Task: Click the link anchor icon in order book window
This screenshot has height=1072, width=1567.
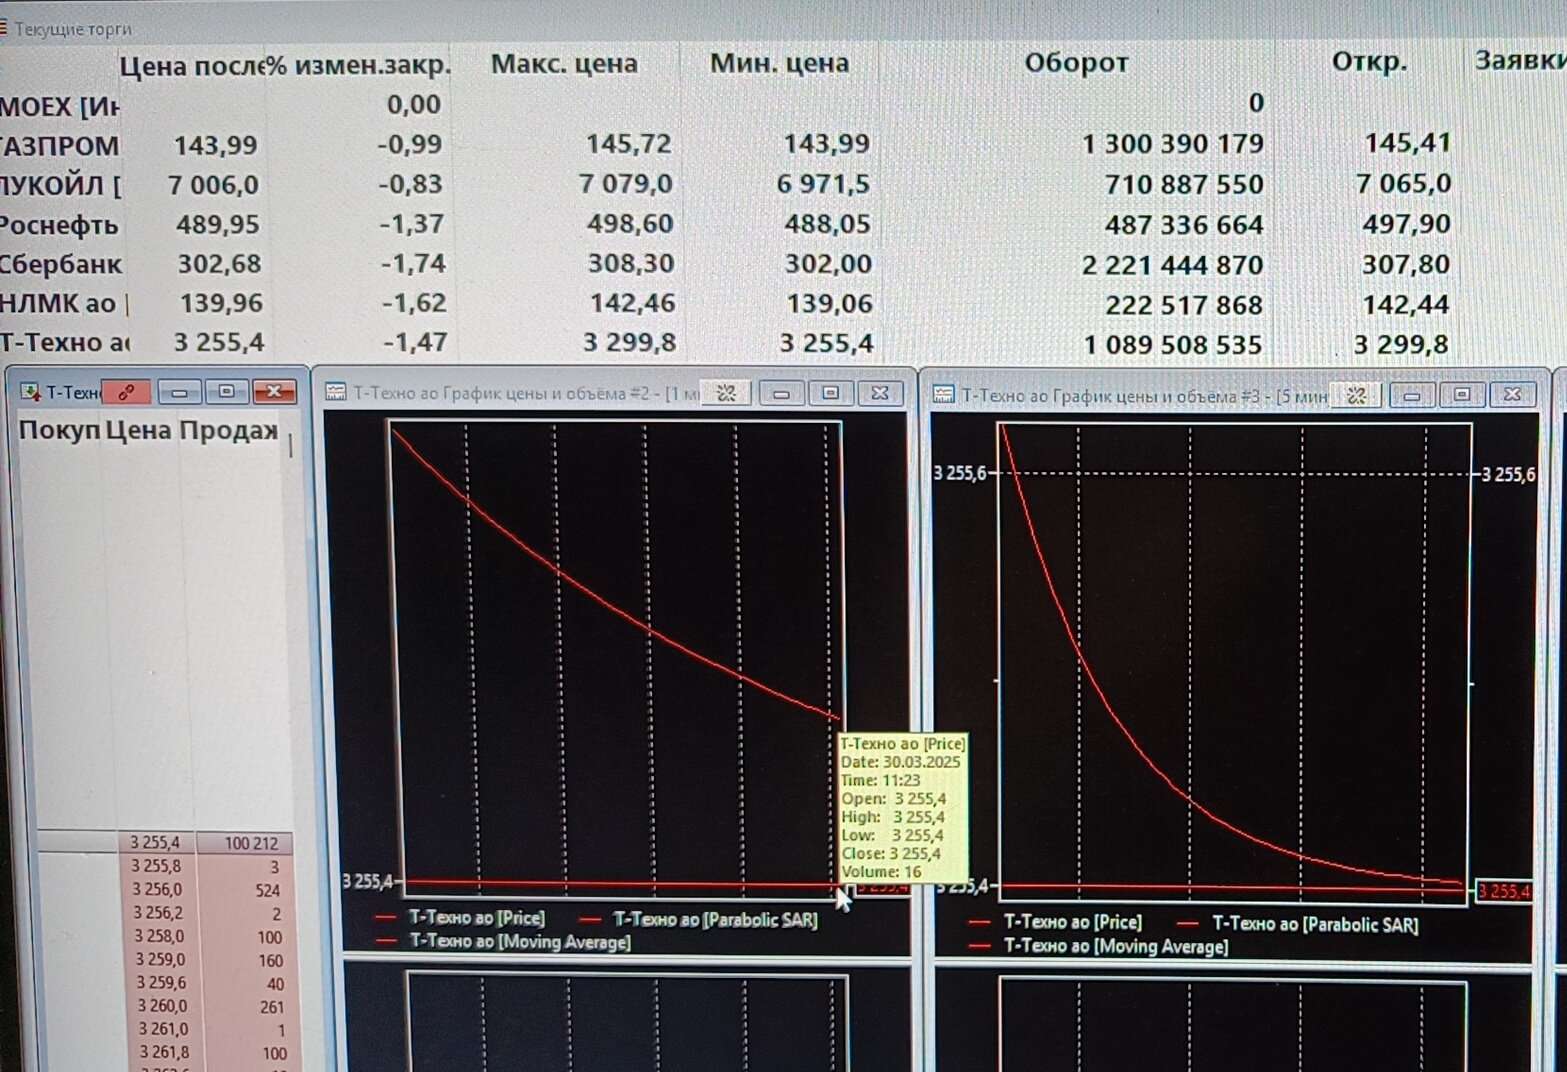Action: click(x=127, y=392)
